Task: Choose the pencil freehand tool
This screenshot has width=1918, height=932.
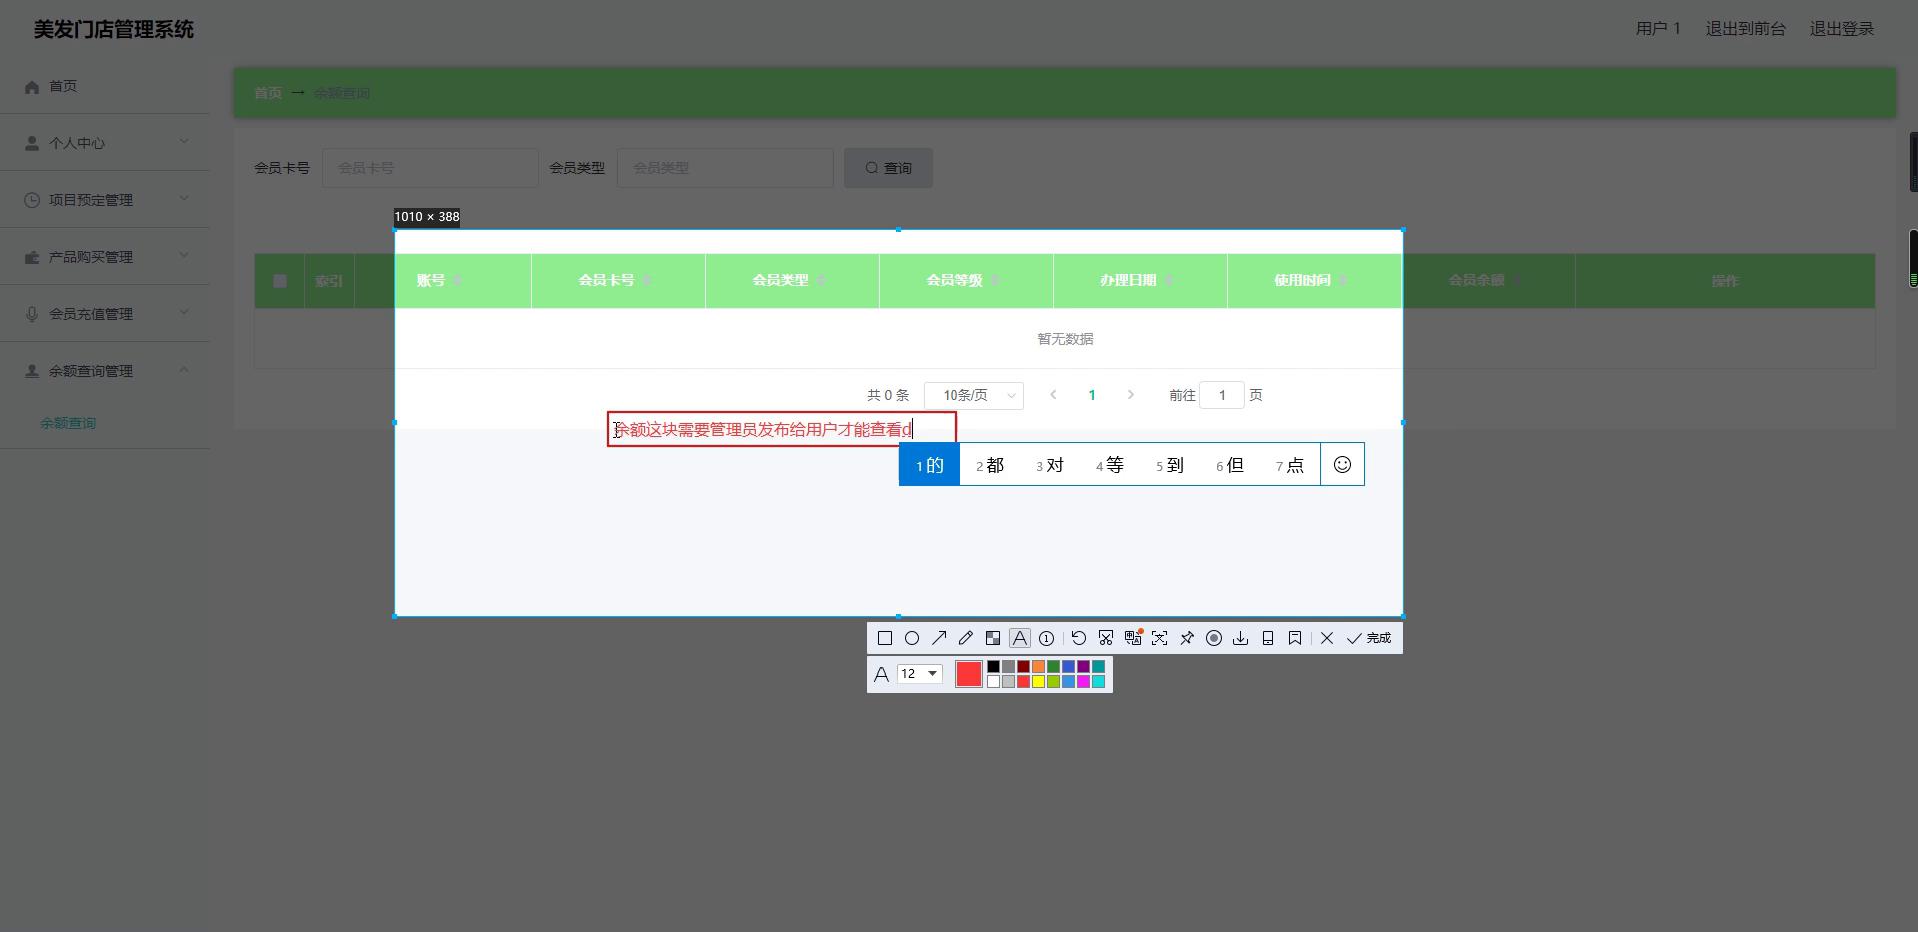Action: (966, 638)
